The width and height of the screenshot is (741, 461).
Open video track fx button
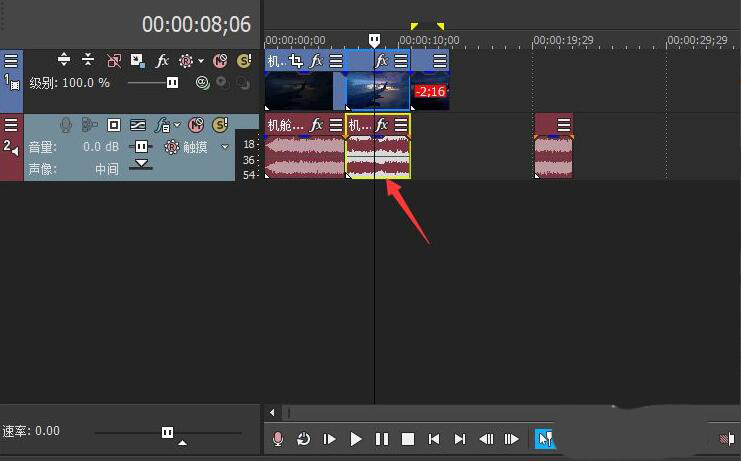(x=162, y=60)
